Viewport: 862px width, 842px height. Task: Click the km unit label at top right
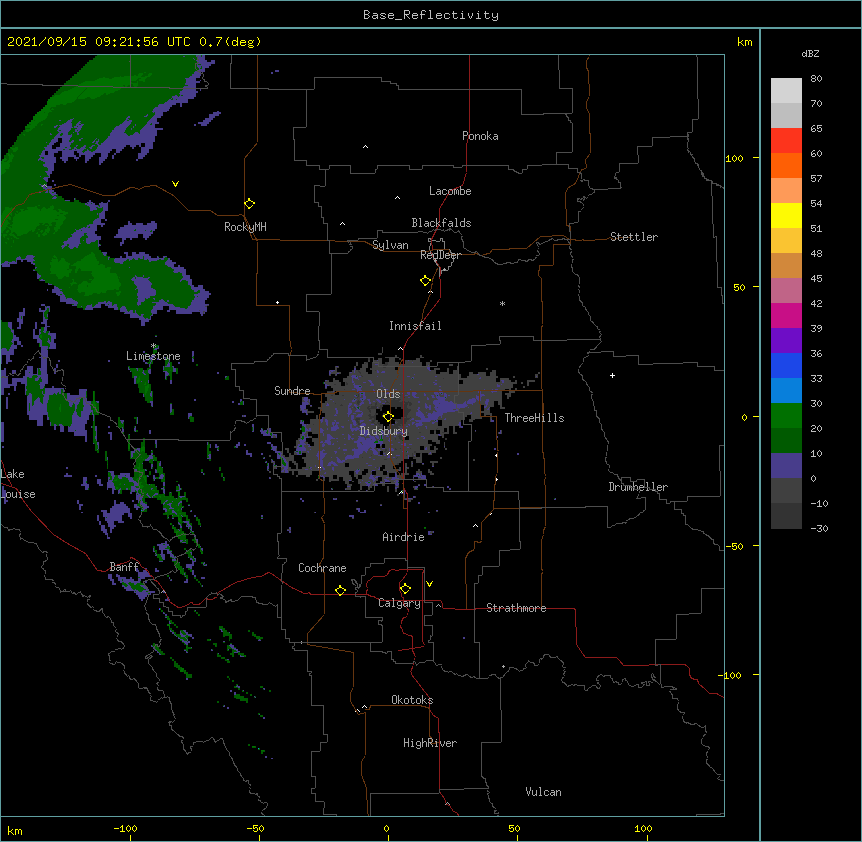click(744, 42)
